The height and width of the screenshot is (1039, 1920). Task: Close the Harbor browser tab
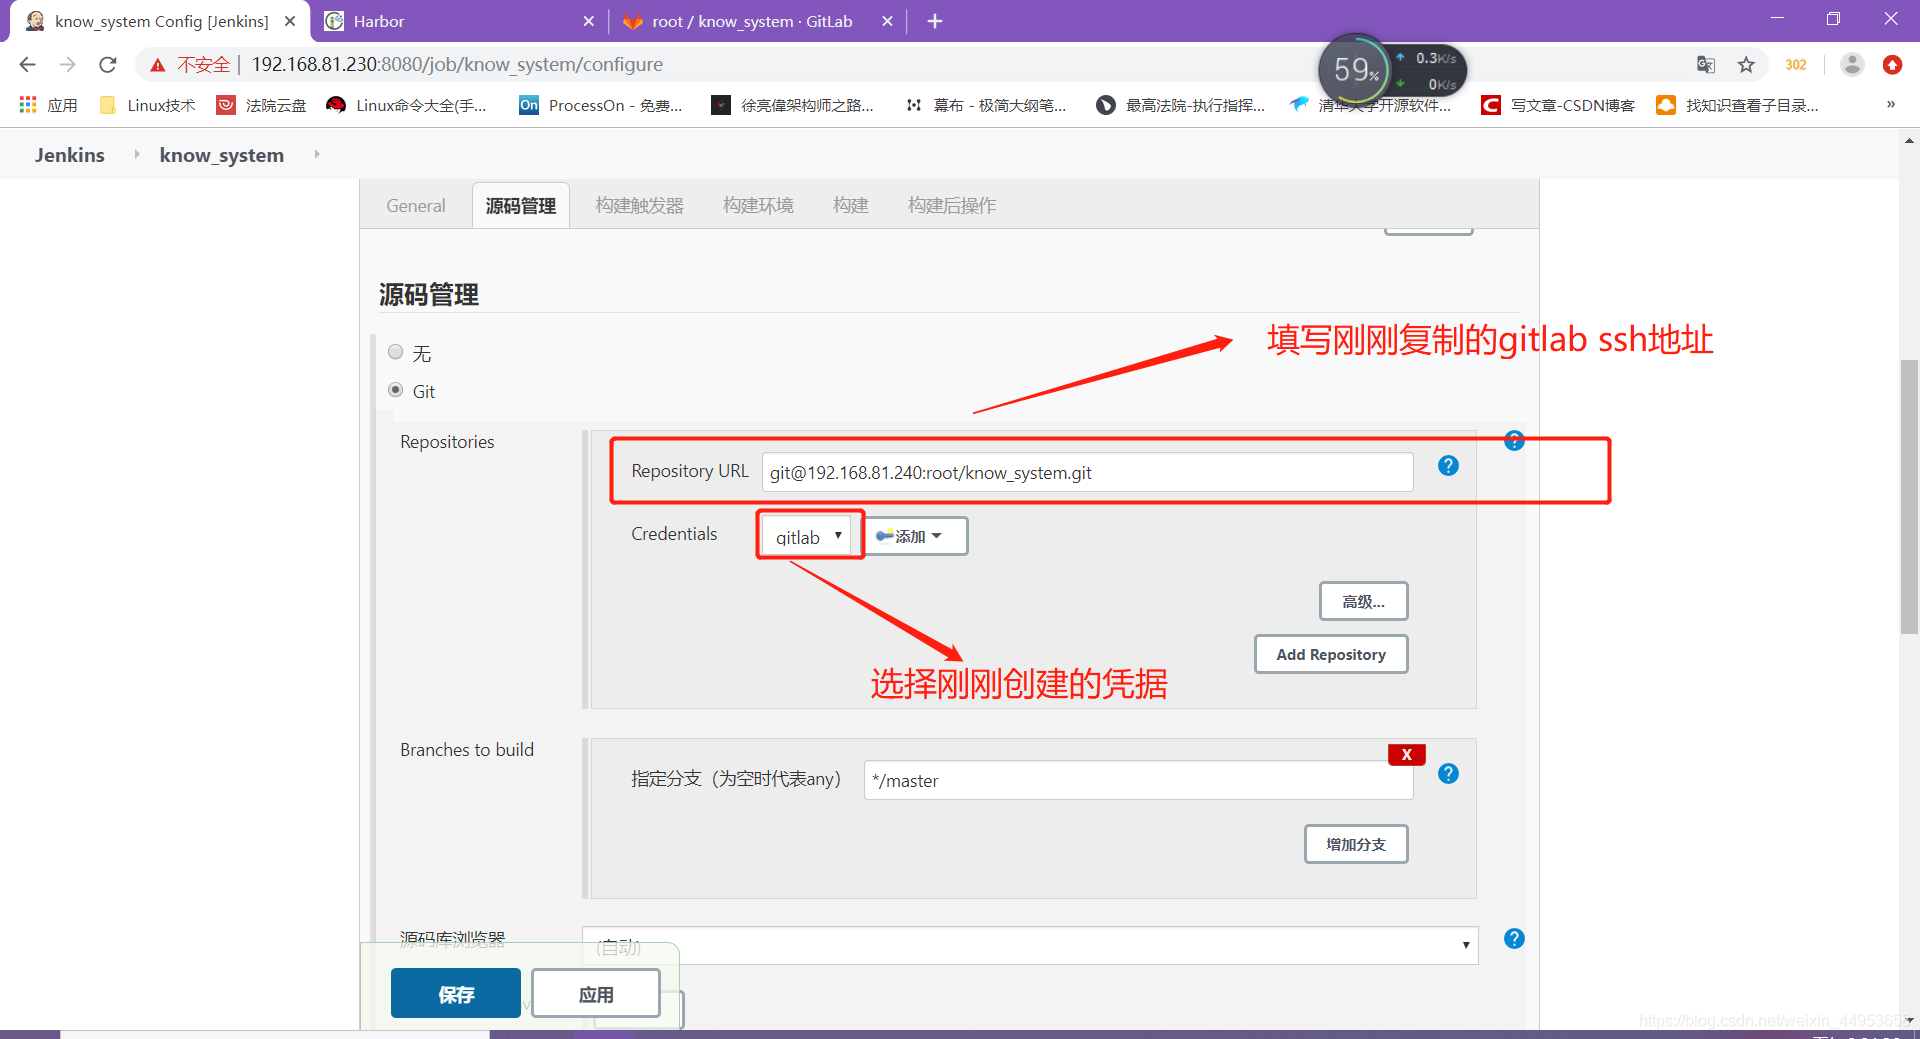(588, 21)
